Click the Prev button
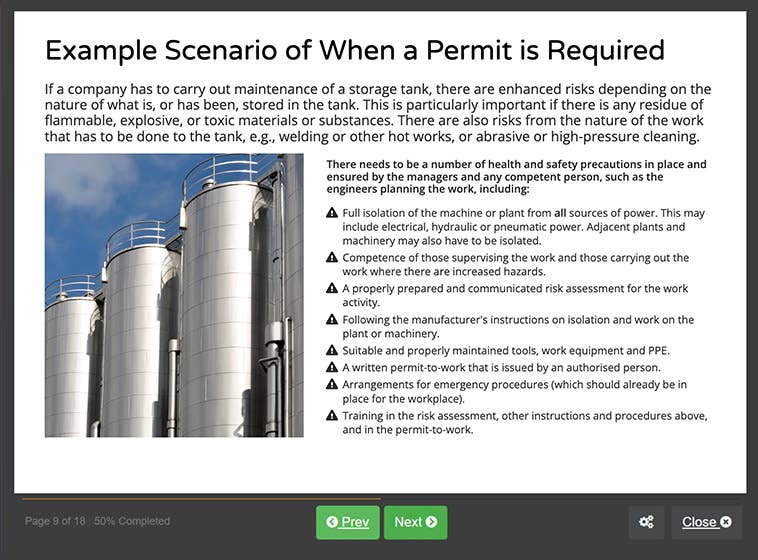758x560 pixels. (348, 522)
